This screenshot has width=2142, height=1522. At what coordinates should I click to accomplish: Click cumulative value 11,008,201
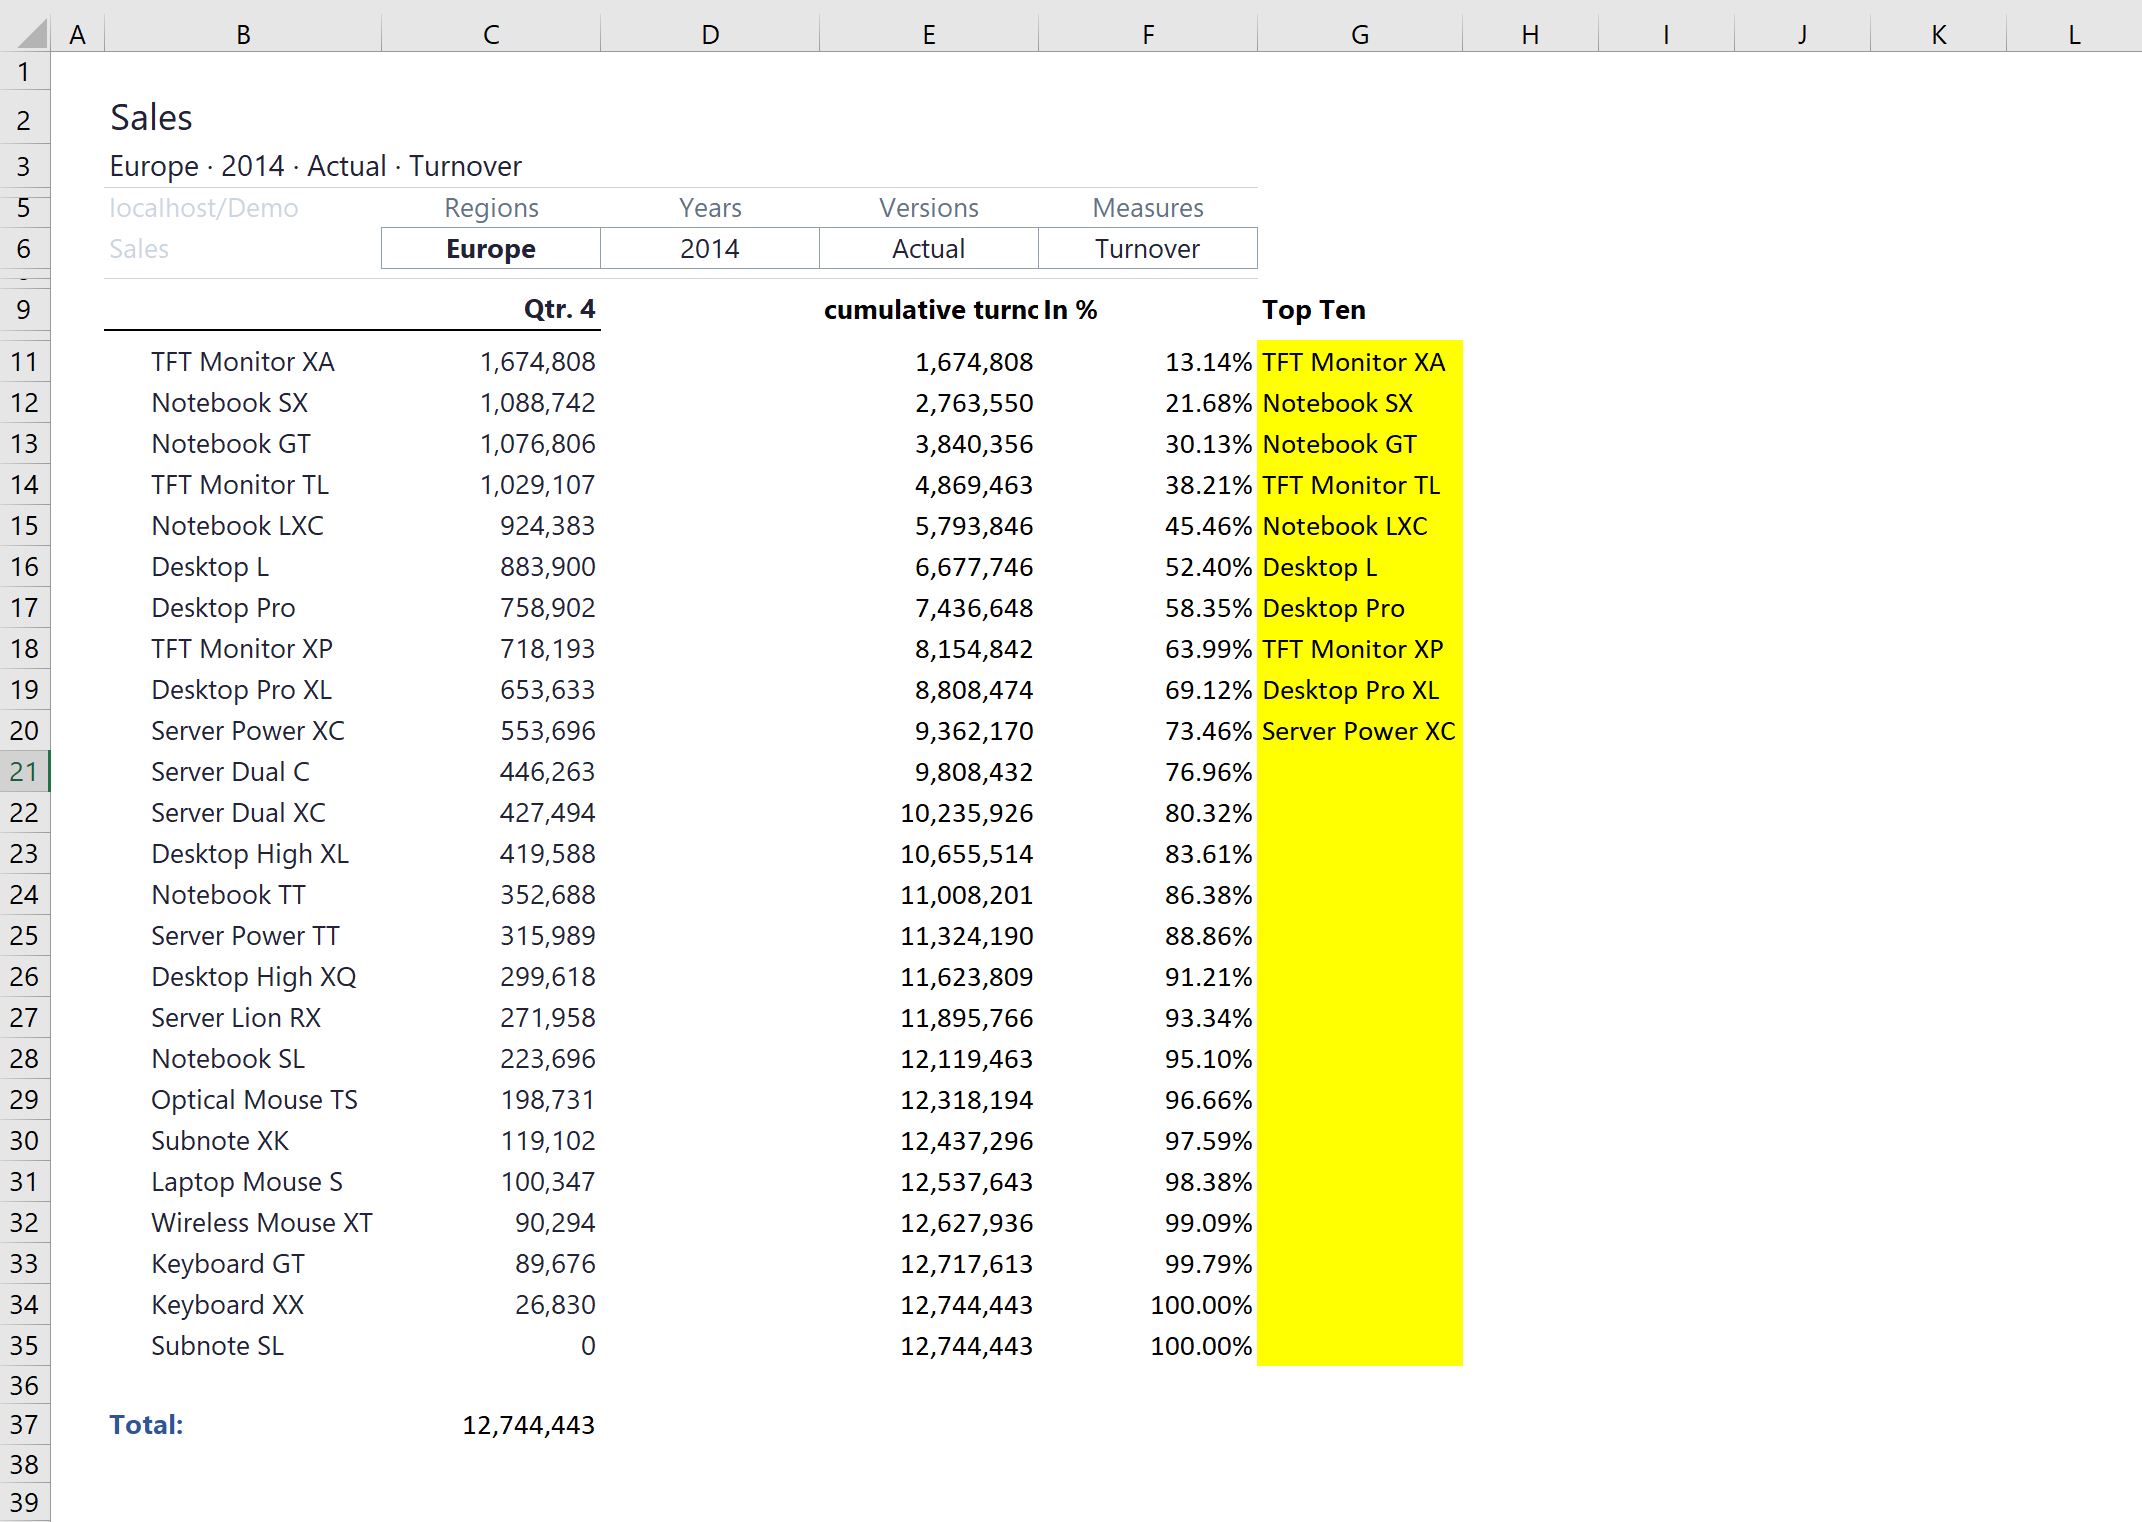click(967, 895)
